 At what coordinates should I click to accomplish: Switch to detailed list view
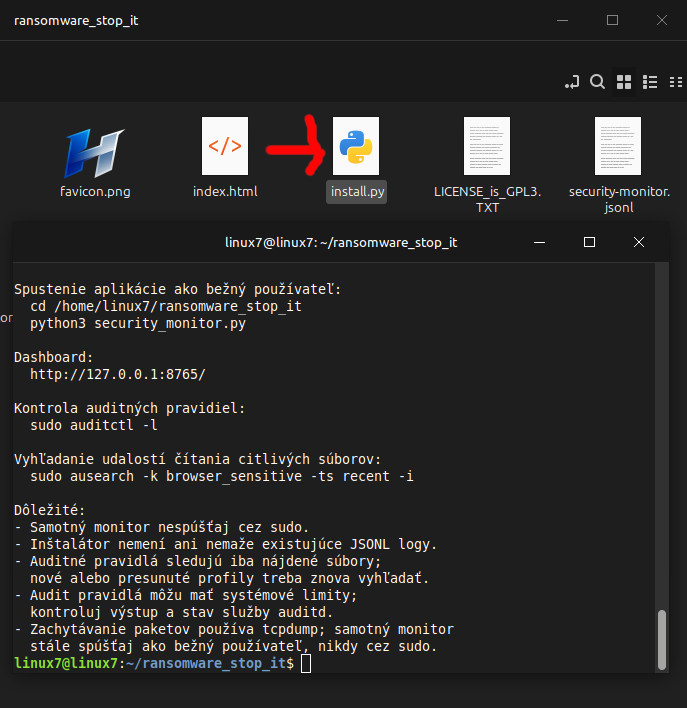650,82
